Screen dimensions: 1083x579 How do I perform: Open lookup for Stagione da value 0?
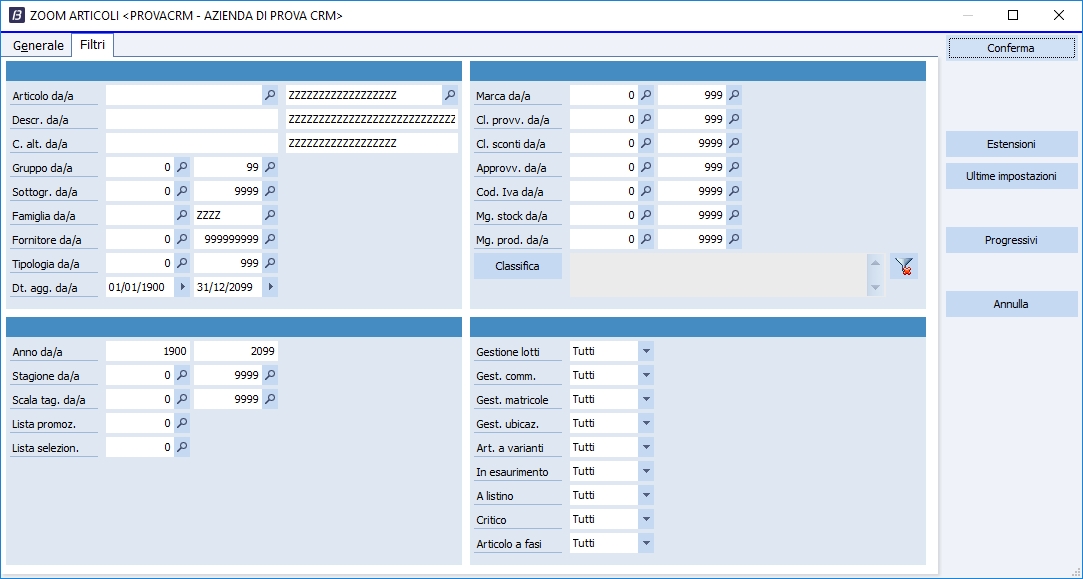coord(182,375)
